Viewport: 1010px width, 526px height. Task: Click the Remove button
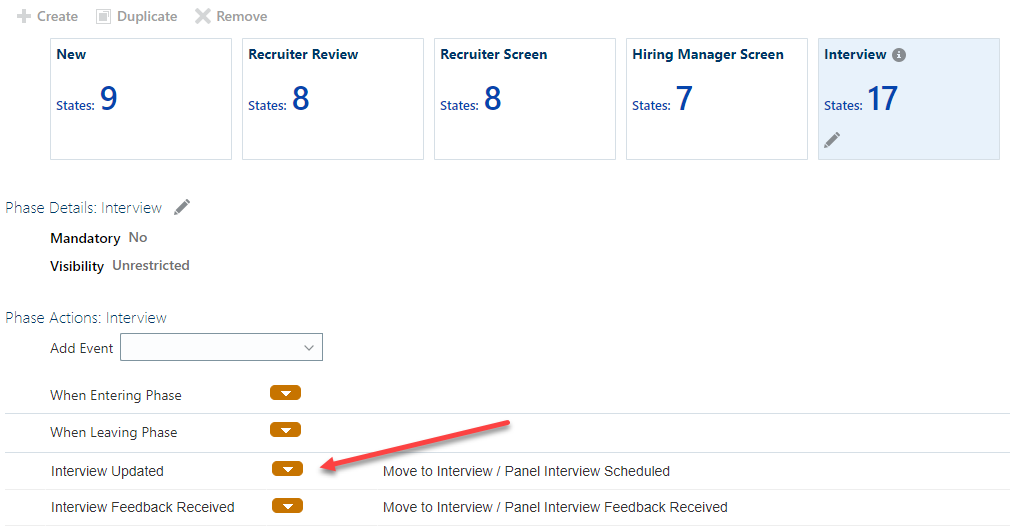231,16
